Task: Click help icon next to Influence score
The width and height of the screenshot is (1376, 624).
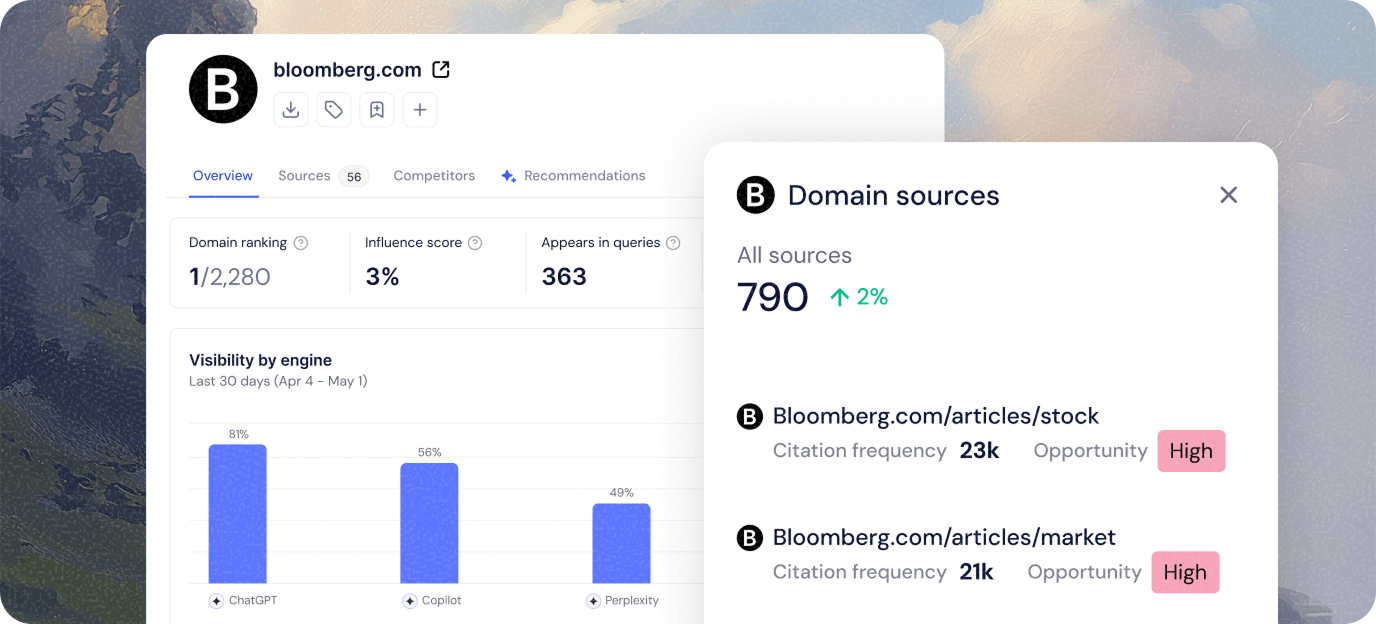Action: click(475, 243)
